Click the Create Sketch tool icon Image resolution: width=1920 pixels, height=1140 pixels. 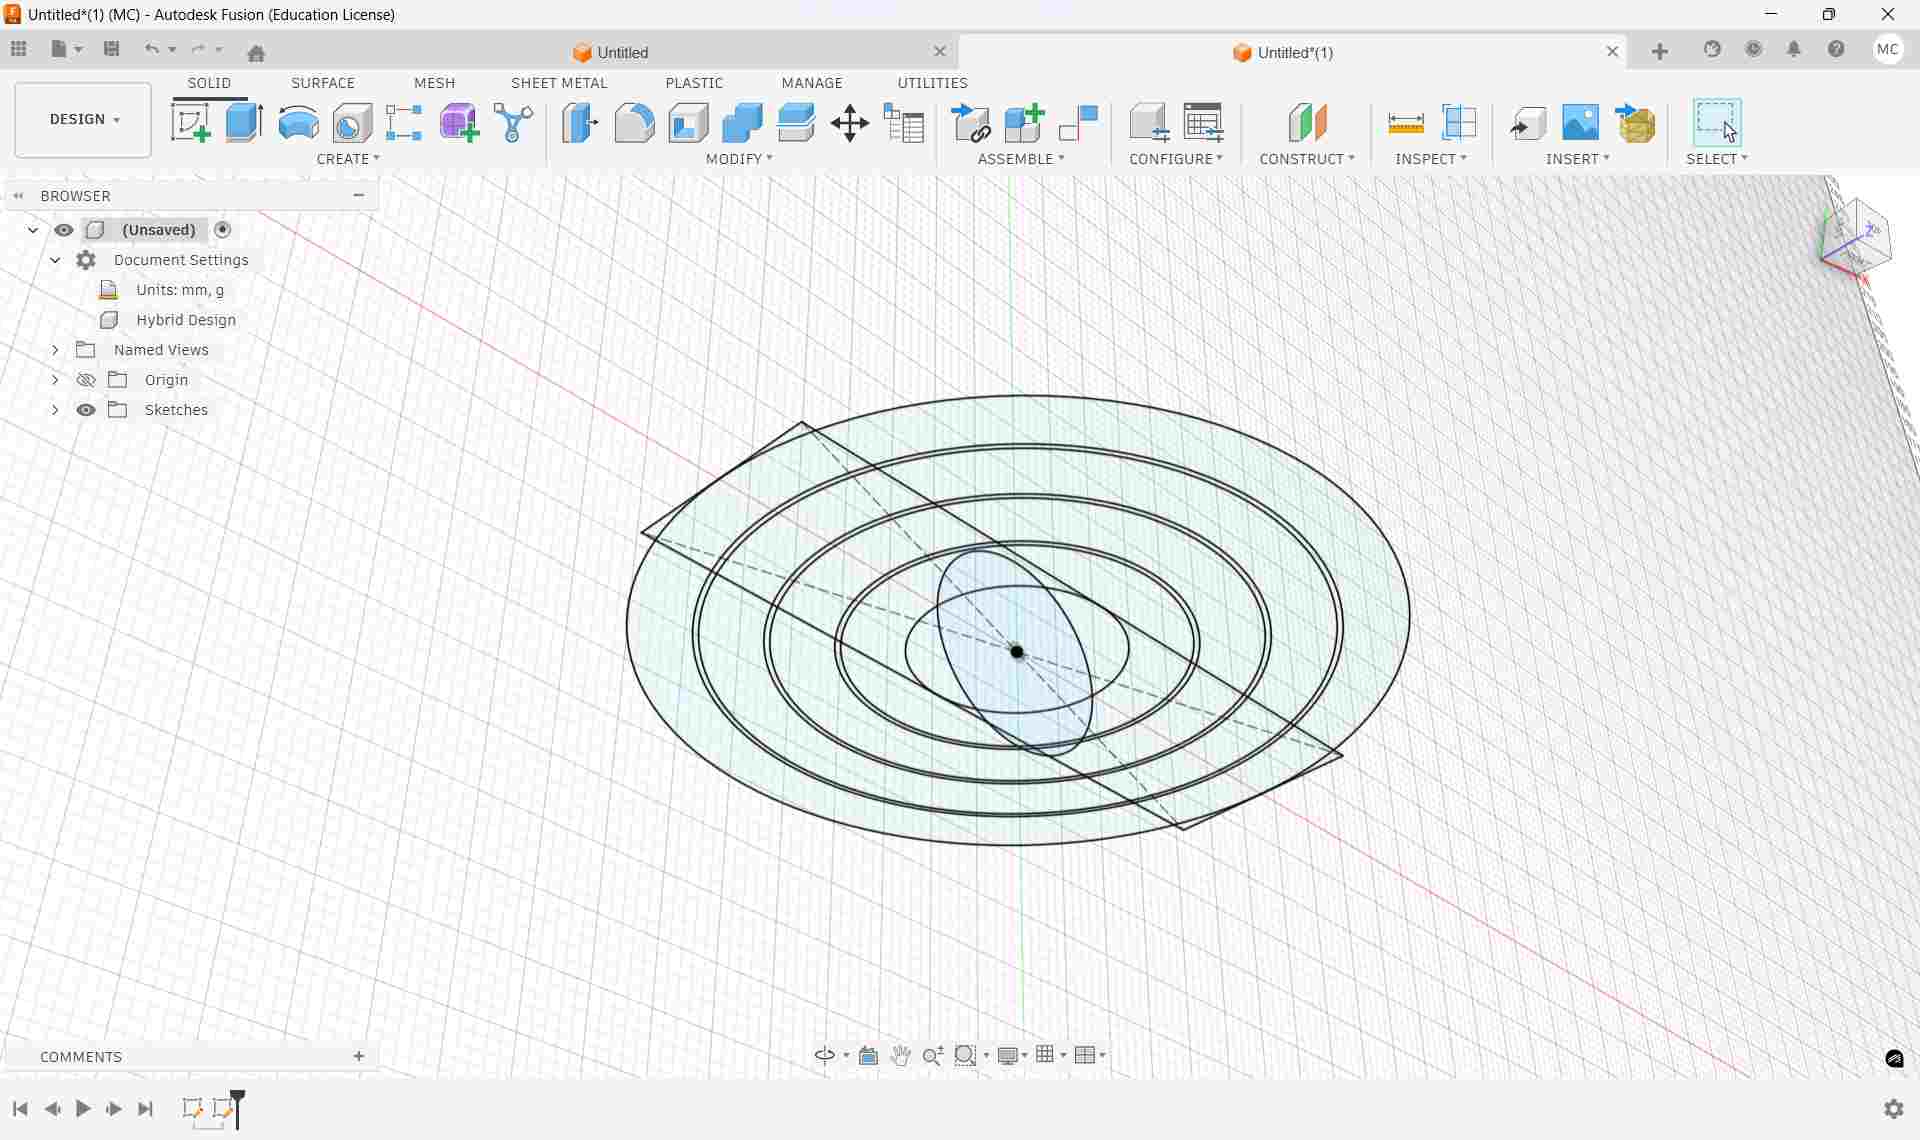coord(190,123)
